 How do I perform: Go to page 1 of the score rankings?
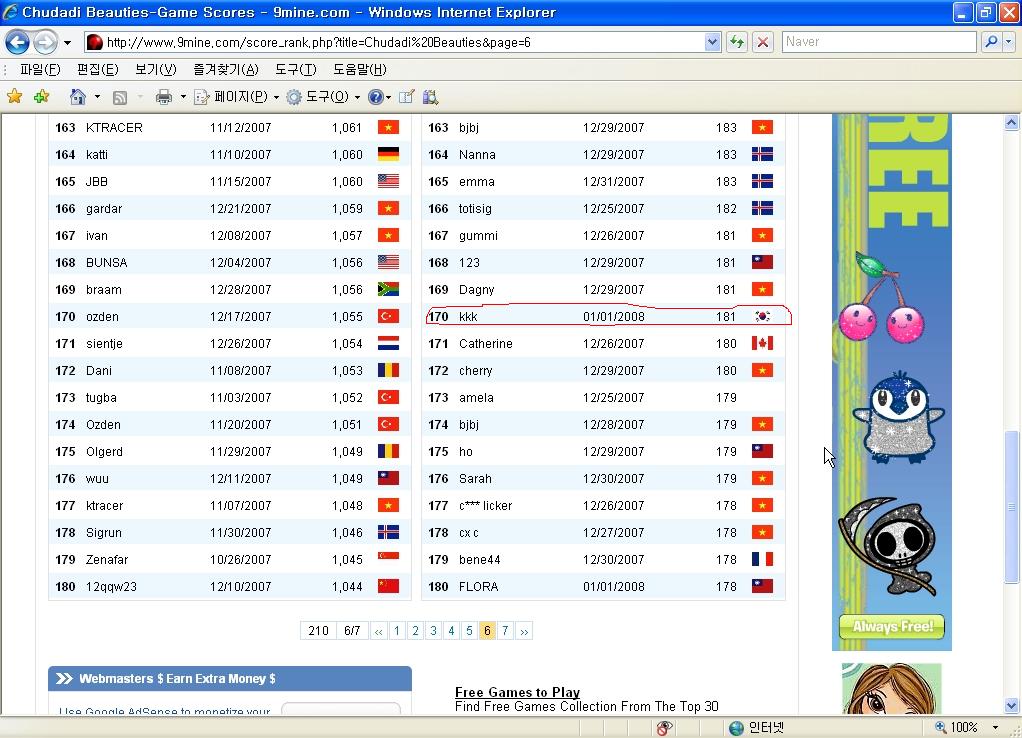[397, 631]
